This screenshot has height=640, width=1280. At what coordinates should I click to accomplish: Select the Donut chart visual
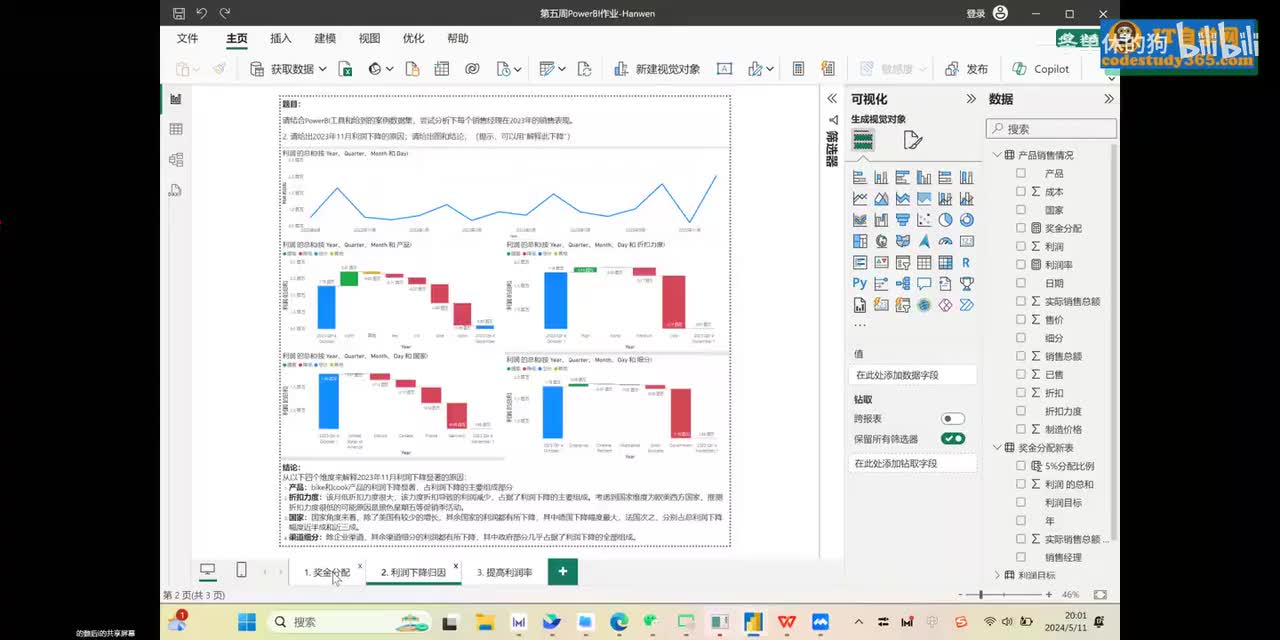tap(966, 220)
